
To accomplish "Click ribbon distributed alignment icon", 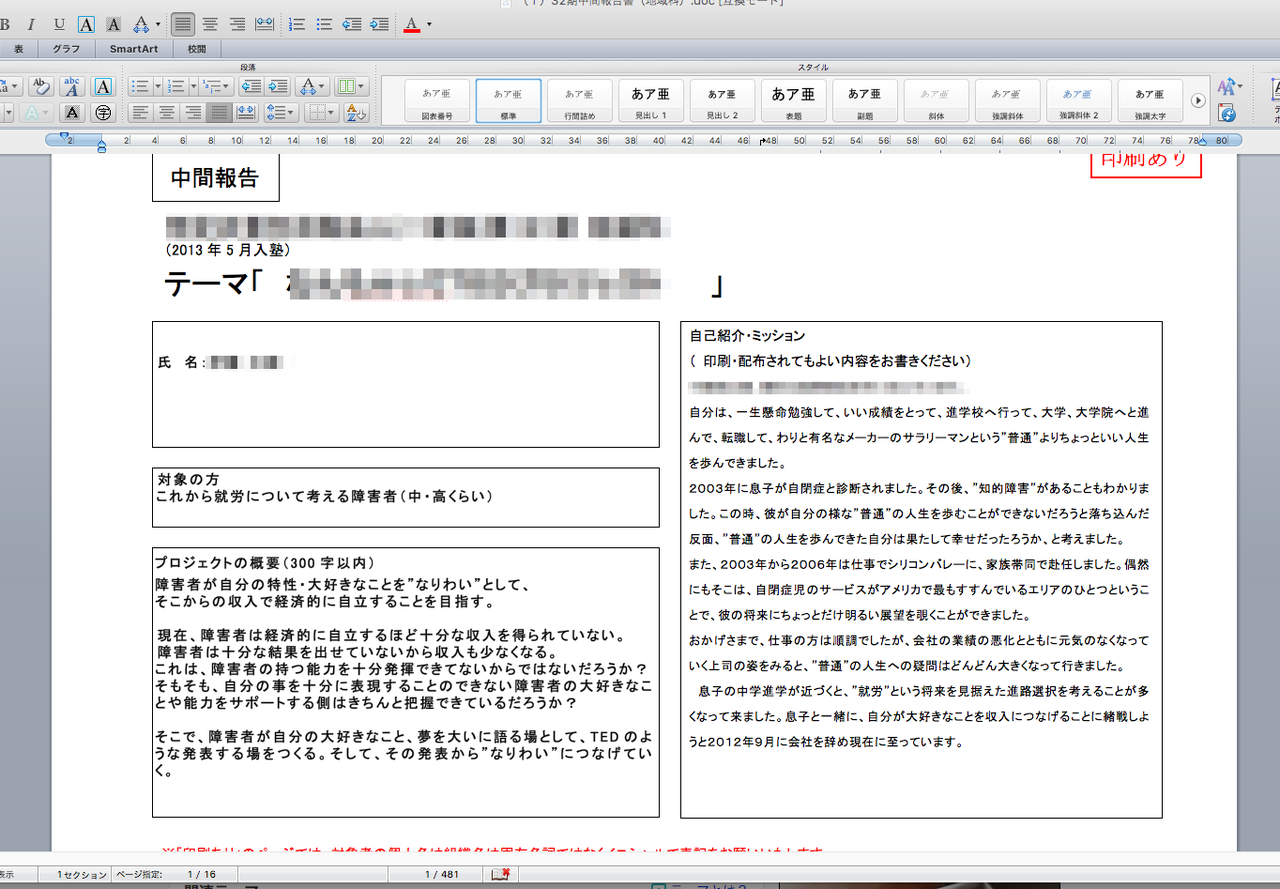I will (245, 113).
